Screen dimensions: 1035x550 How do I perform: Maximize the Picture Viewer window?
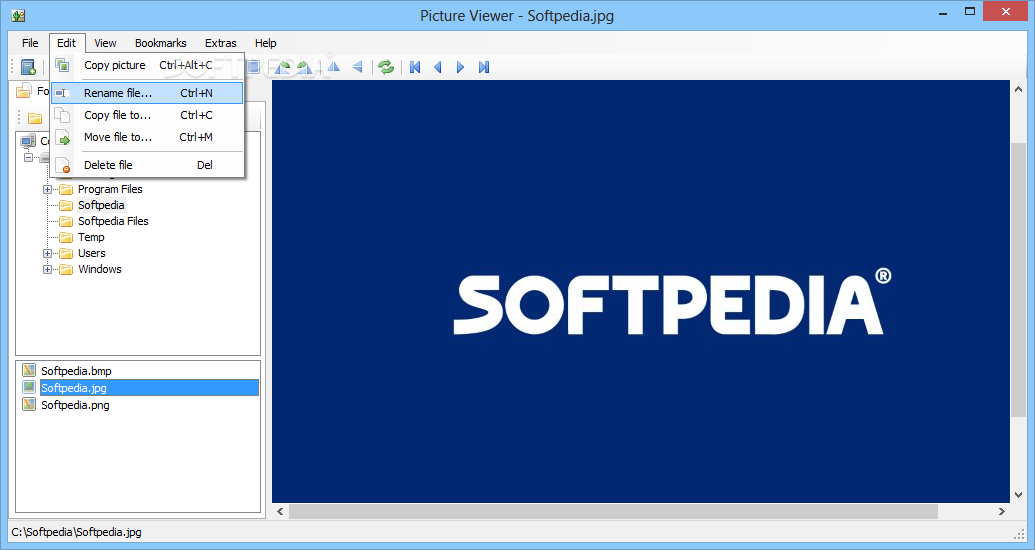pos(970,11)
